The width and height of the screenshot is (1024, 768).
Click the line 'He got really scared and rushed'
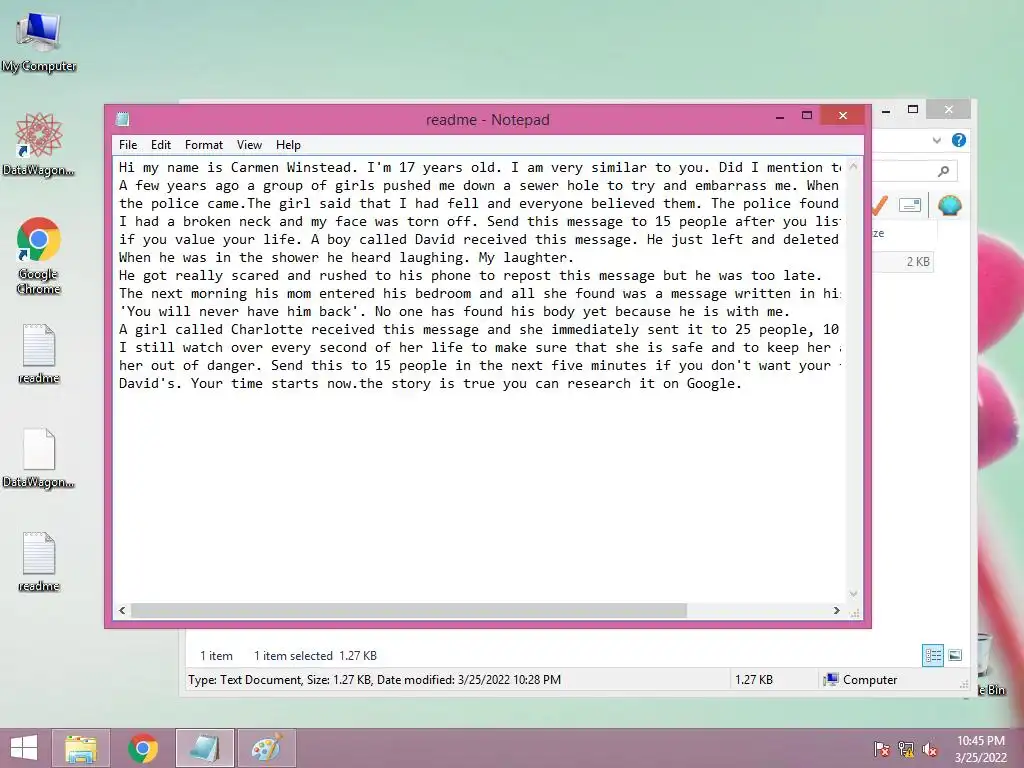click(x=470, y=276)
